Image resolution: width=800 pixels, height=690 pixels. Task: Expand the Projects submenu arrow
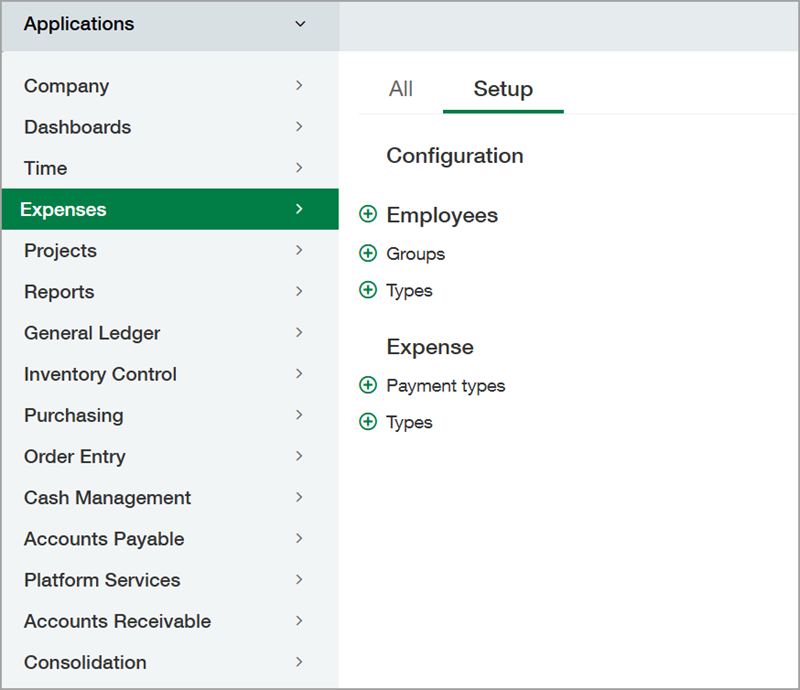[299, 250]
